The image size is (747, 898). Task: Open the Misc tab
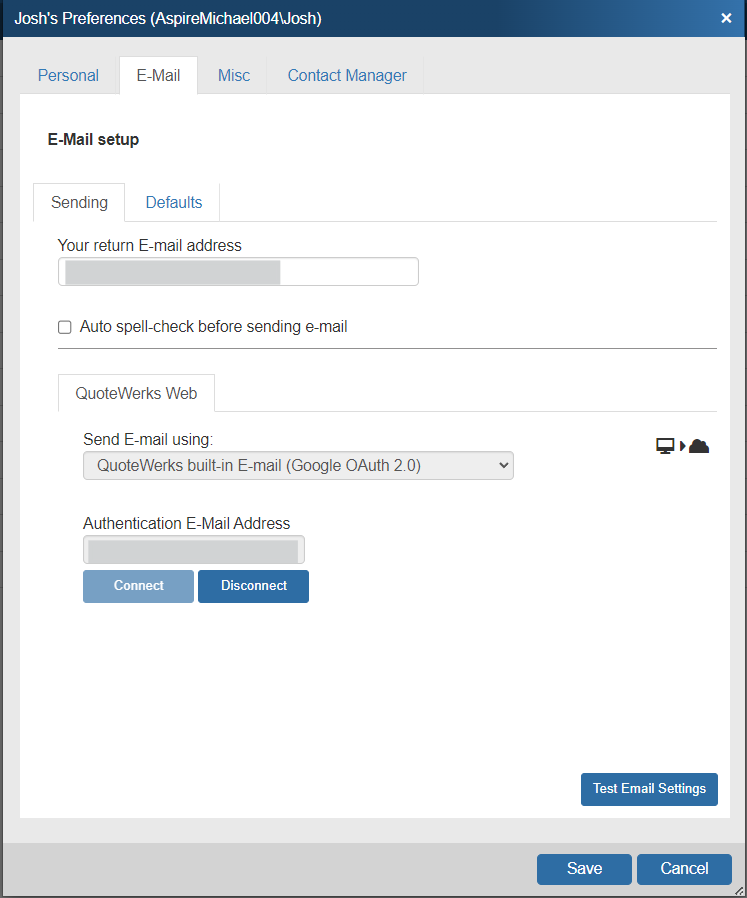(x=234, y=75)
